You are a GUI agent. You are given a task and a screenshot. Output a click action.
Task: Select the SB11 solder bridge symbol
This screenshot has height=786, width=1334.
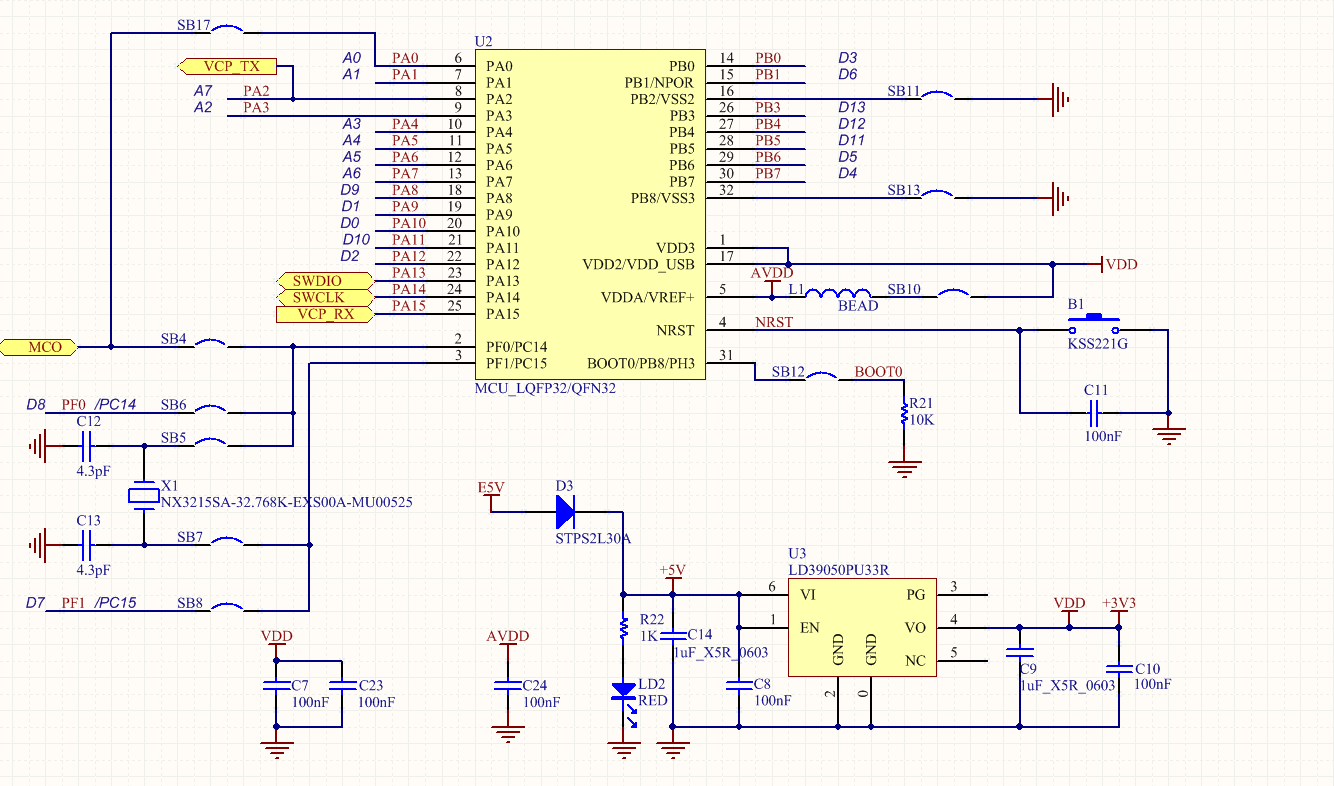pyautogui.click(x=936, y=97)
